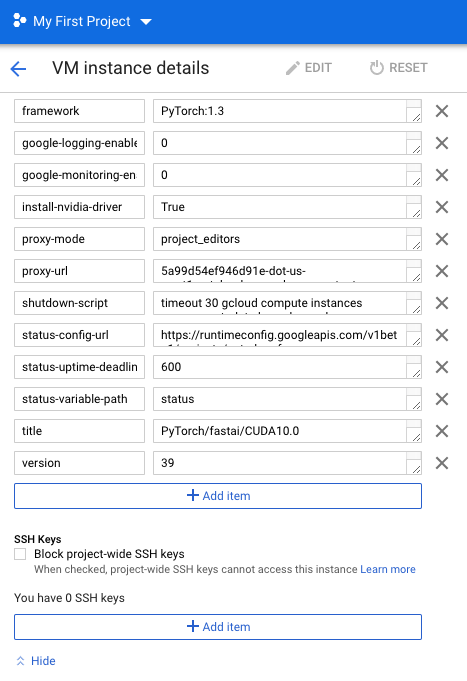
Task: Click EDIT with pencil icon
Action: click(309, 68)
